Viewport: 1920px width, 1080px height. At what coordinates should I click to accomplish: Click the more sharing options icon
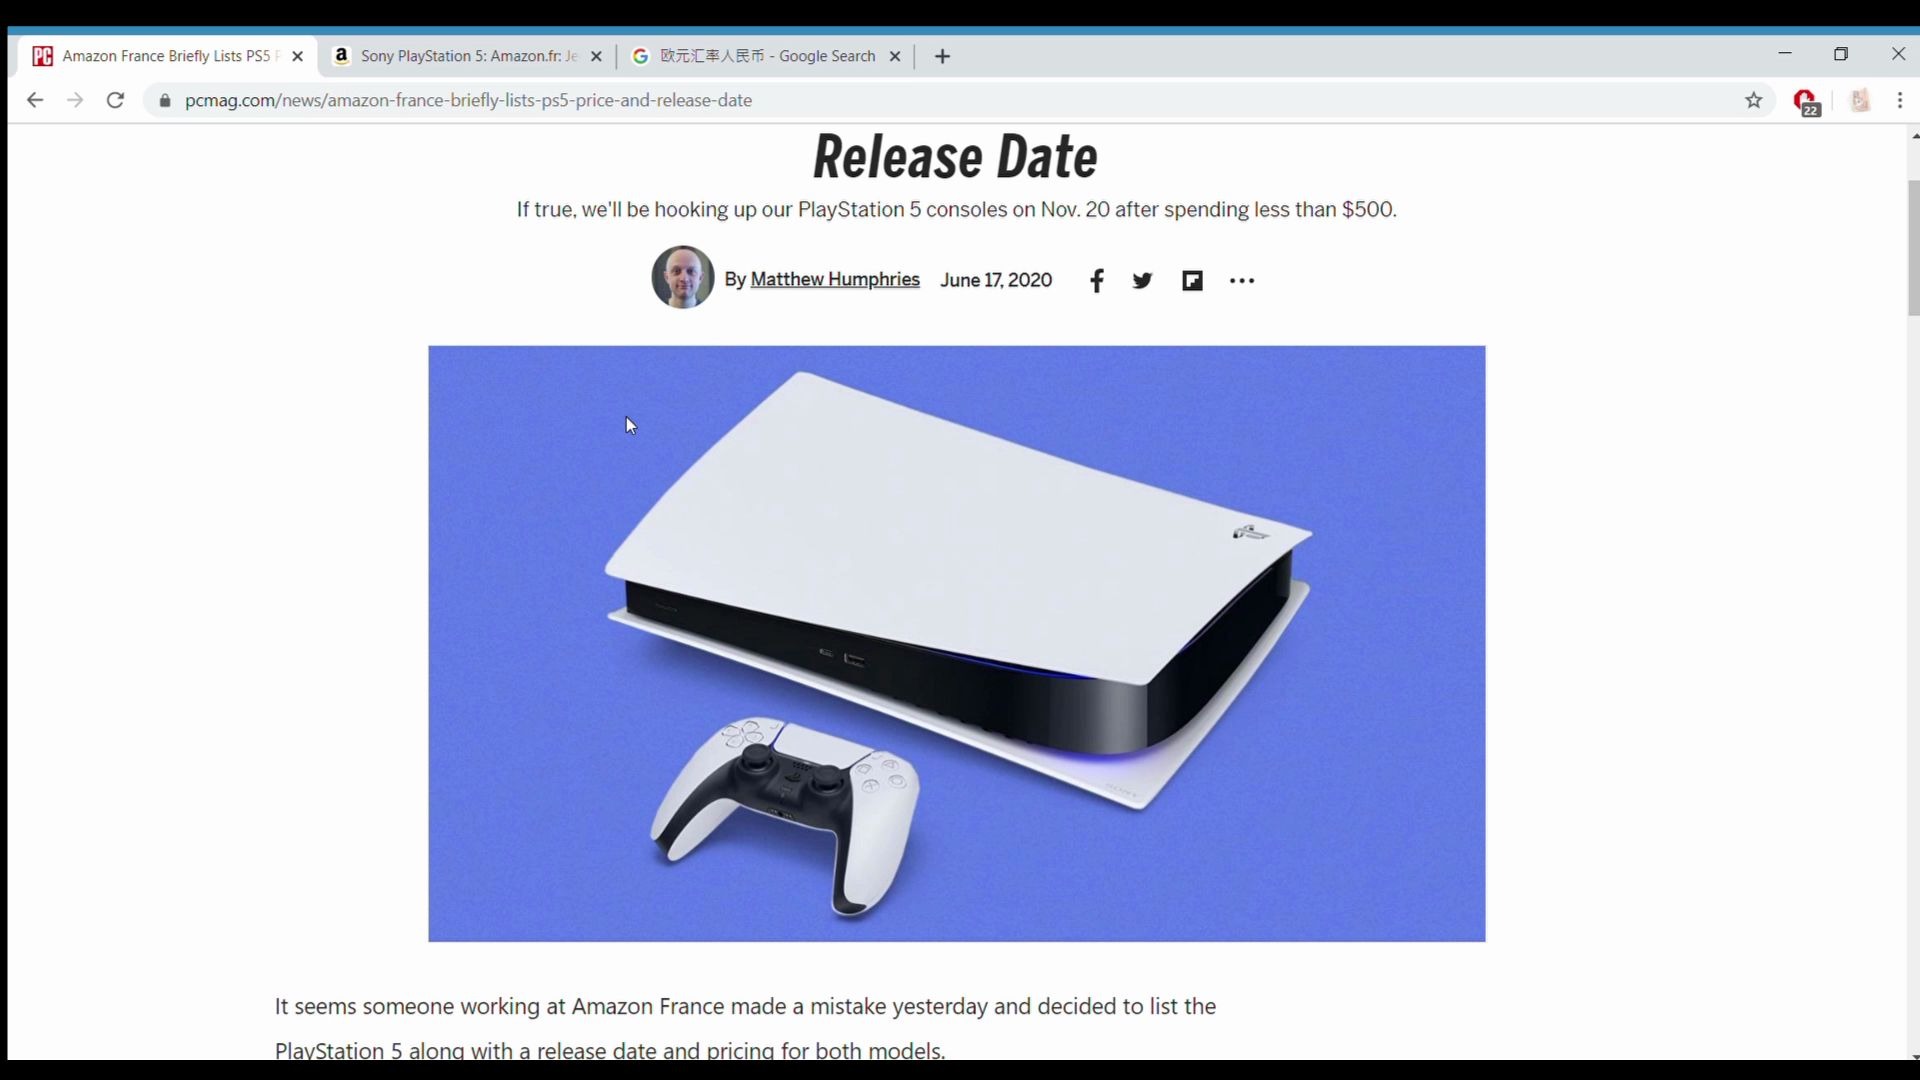click(1240, 280)
